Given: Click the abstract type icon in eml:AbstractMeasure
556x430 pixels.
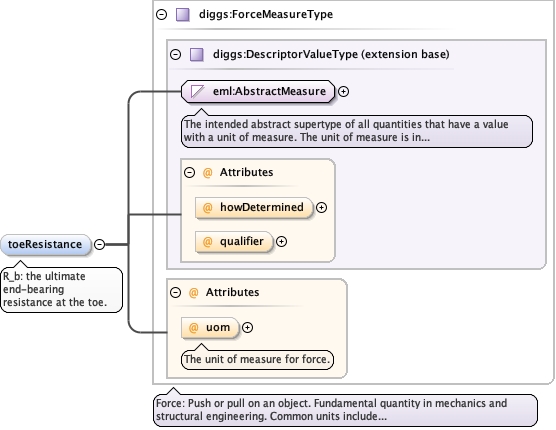Looking at the screenshot, I should [198, 91].
